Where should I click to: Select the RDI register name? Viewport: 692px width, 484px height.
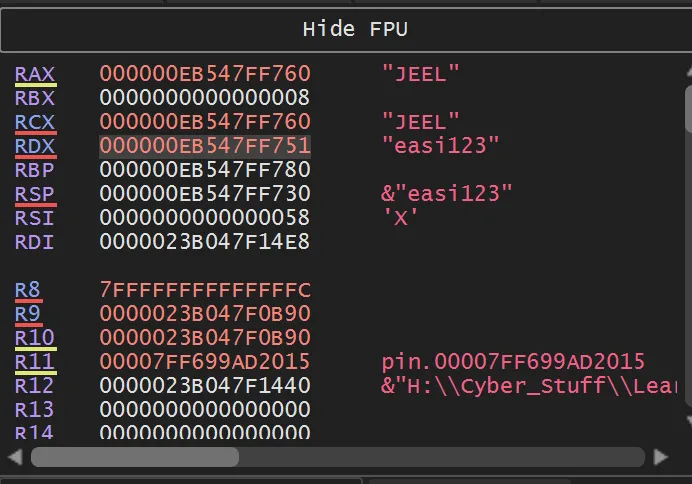35,242
